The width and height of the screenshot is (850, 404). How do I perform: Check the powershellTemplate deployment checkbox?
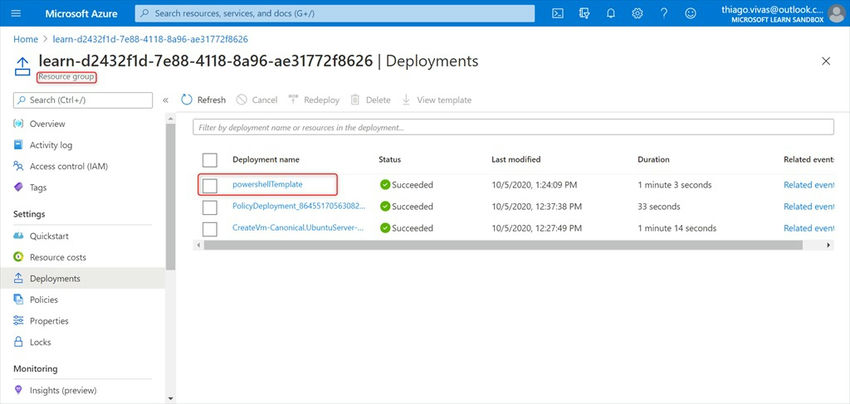[x=210, y=185]
